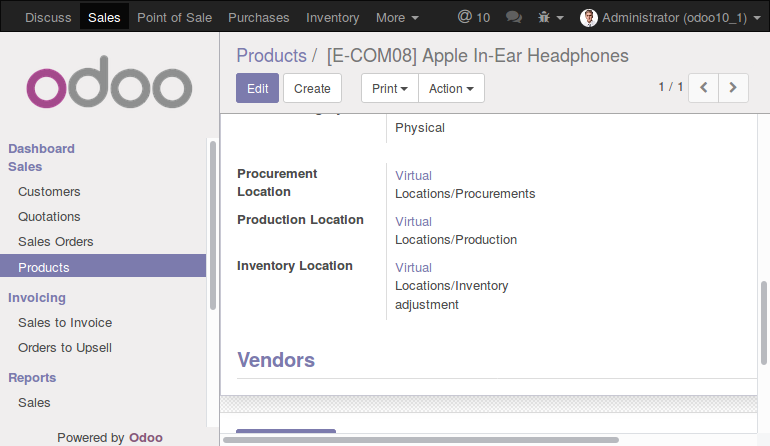Open Sales Orders in sidebar
Viewport: 770px width, 446px height.
[x=55, y=242]
